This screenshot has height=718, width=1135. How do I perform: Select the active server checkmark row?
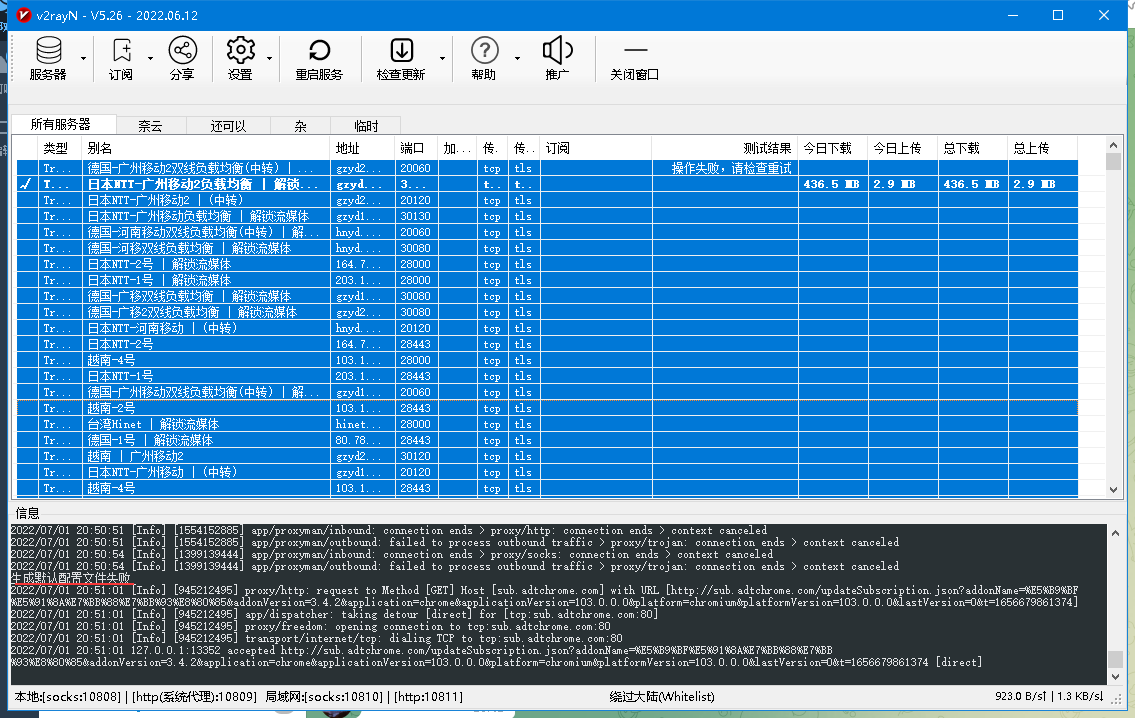pos(547,185)
